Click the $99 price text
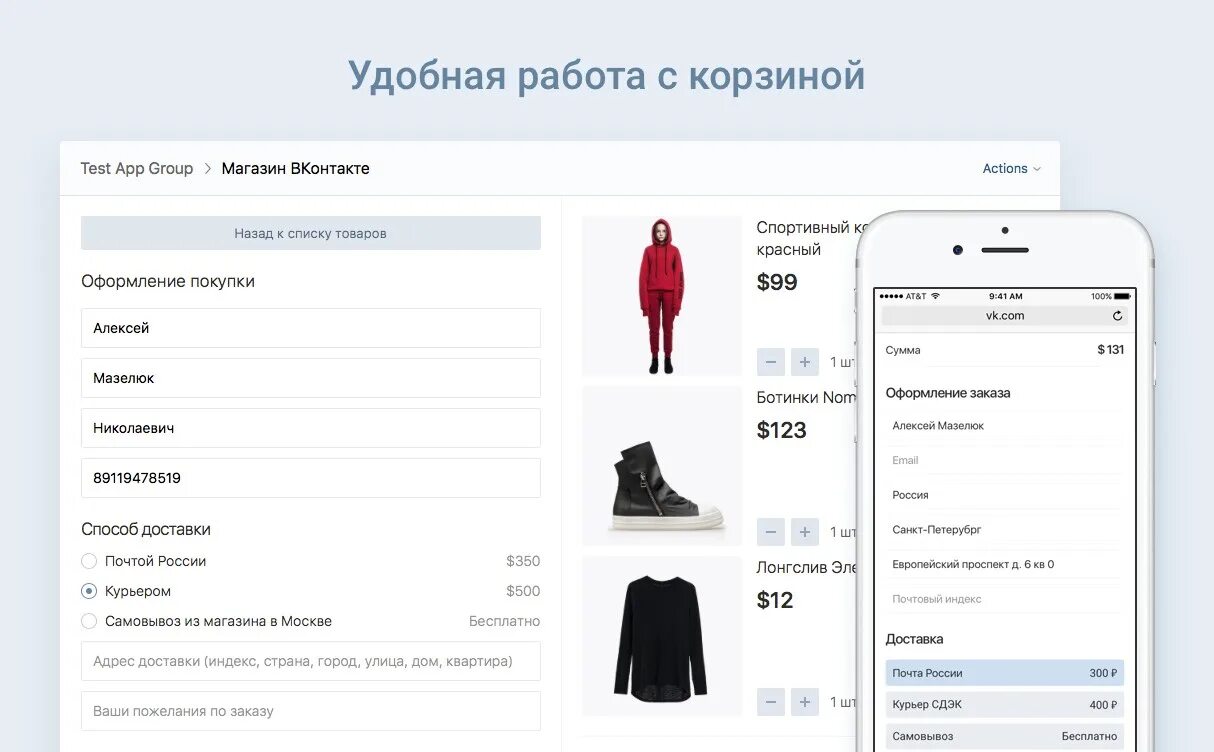 pos(777,282)
